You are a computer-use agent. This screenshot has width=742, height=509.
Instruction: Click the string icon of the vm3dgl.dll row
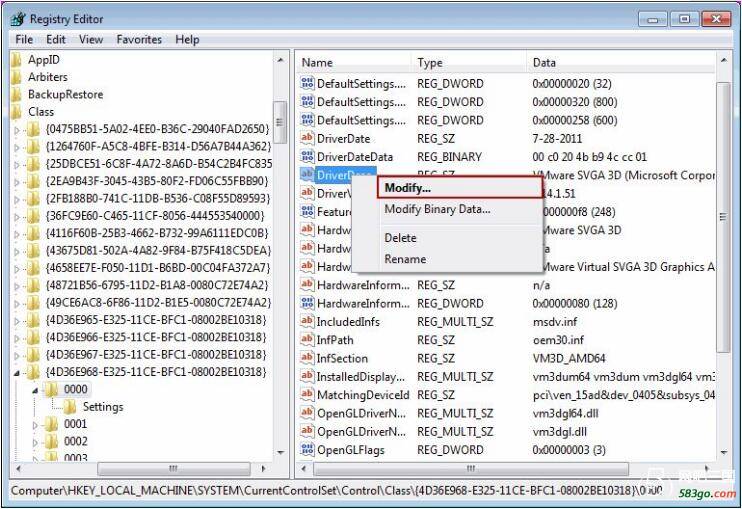[307, 431]
